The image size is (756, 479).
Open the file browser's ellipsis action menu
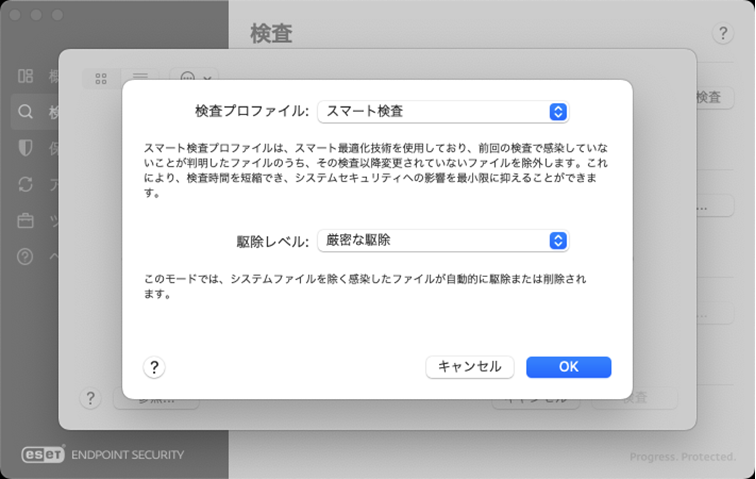(195, 75)
